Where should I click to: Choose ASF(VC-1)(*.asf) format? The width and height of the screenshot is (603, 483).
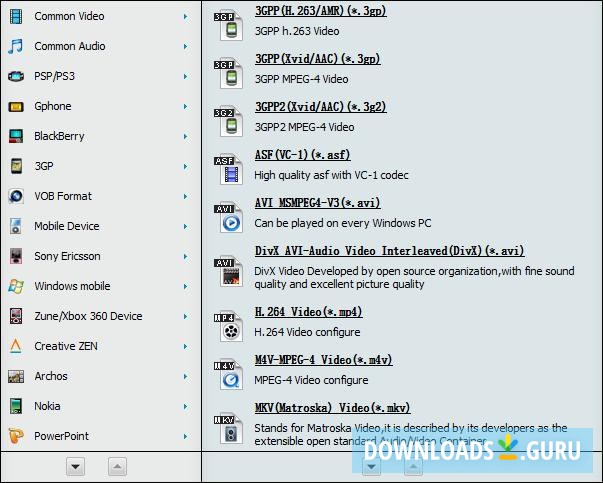click(x=302, y=155)
